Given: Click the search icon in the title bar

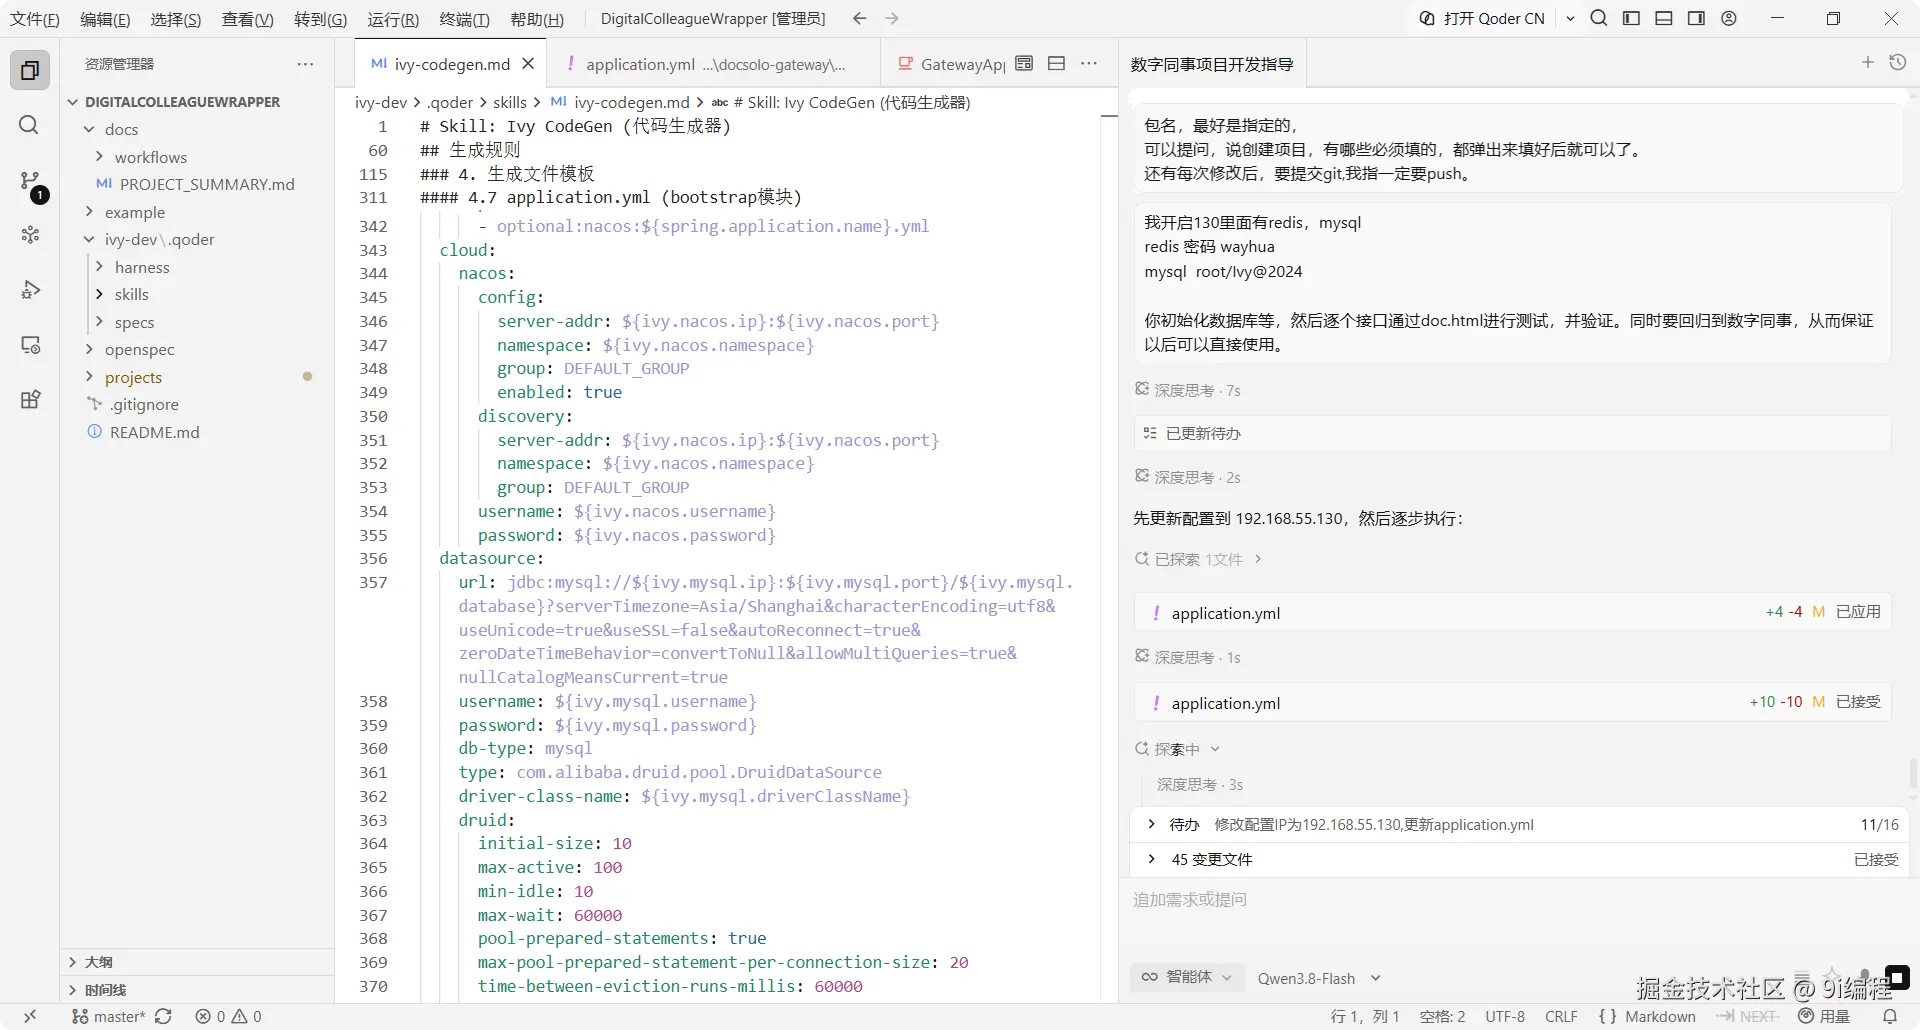Looking at the screenshot, I should coord(1599,18).
